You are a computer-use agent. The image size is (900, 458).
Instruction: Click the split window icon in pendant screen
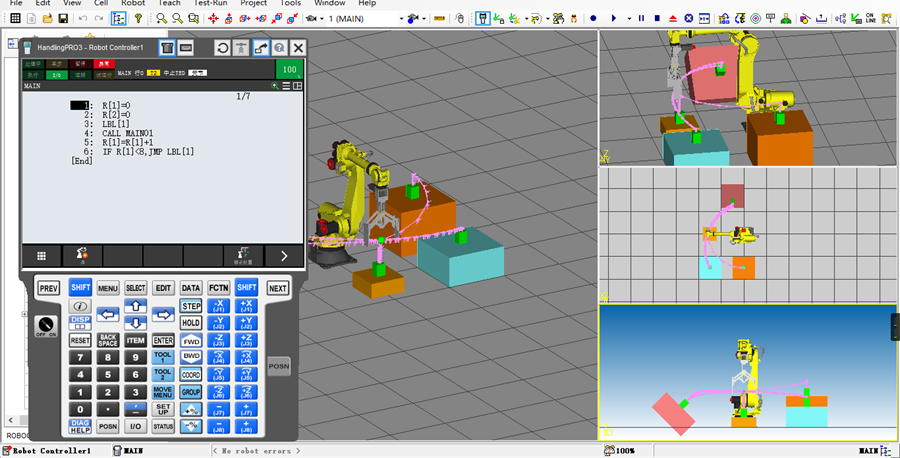pyautogui.click(x=297, y=86)
